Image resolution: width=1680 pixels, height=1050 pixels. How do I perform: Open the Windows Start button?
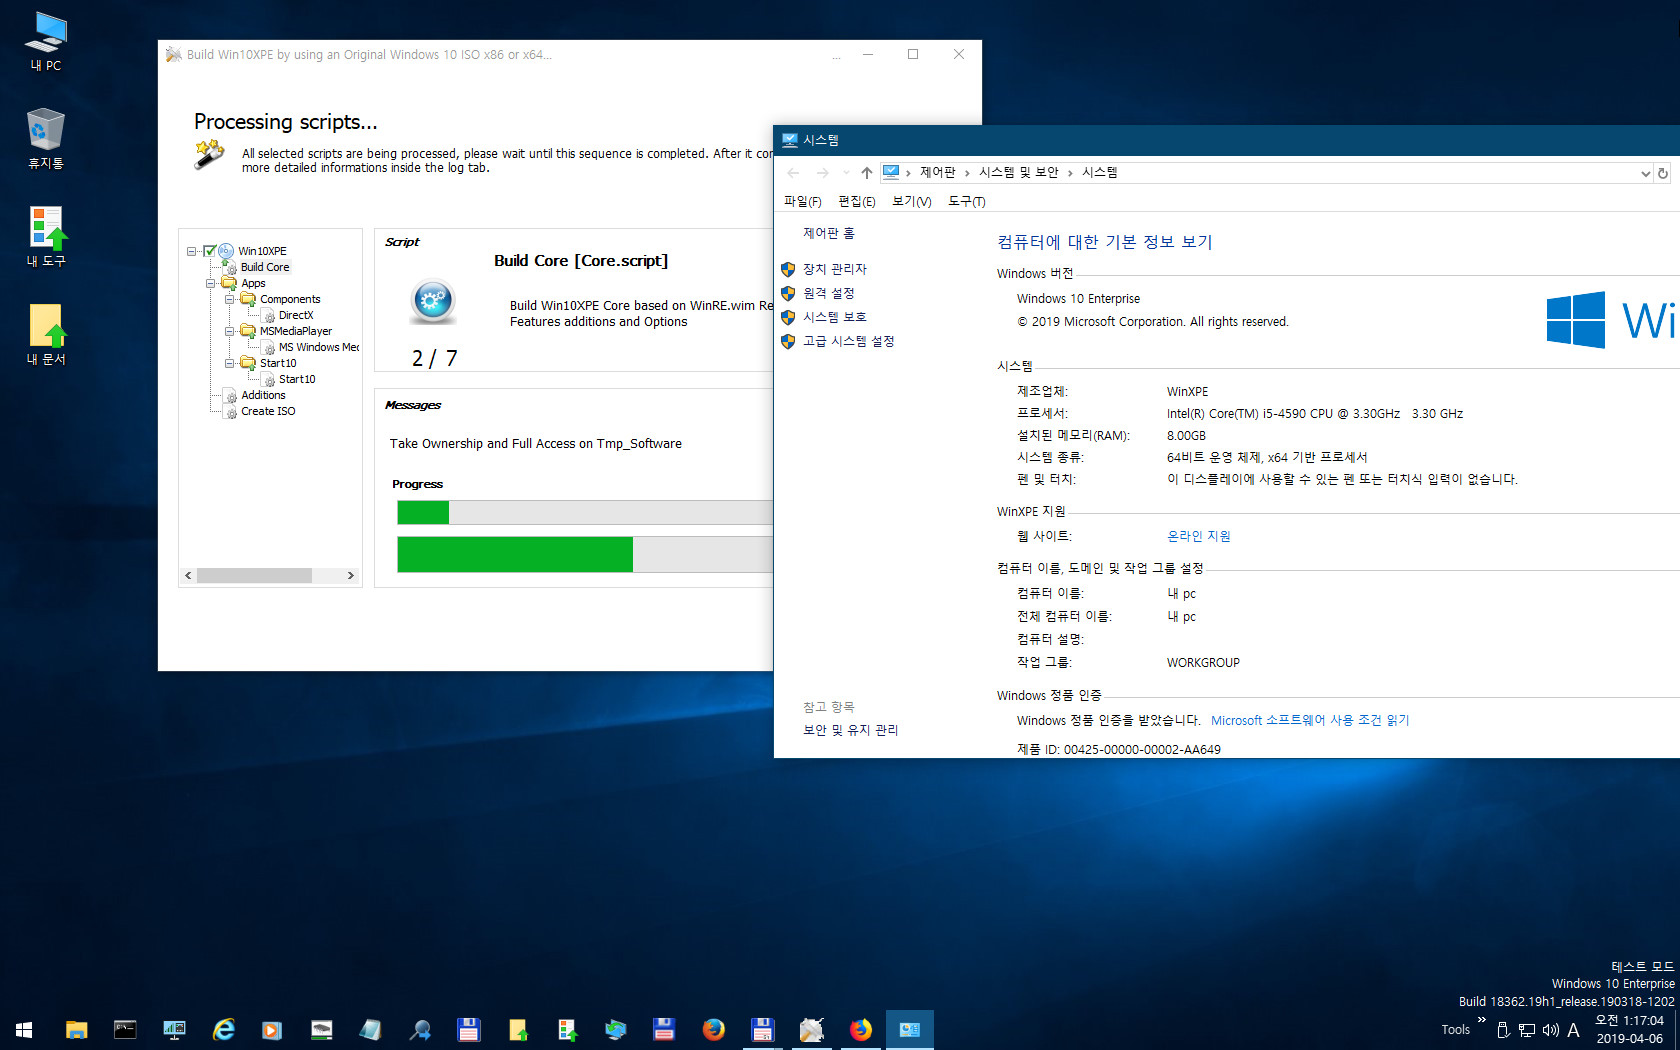click(24, 1029)
